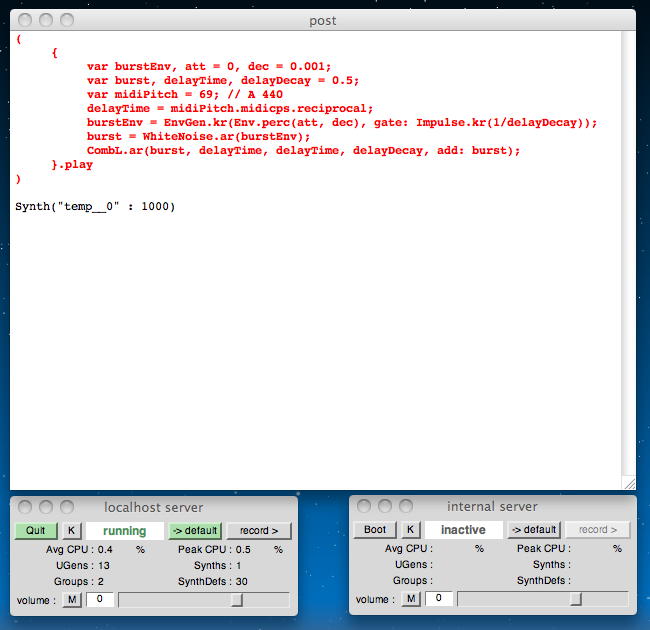Close the localhost server window

coord(25,506)
